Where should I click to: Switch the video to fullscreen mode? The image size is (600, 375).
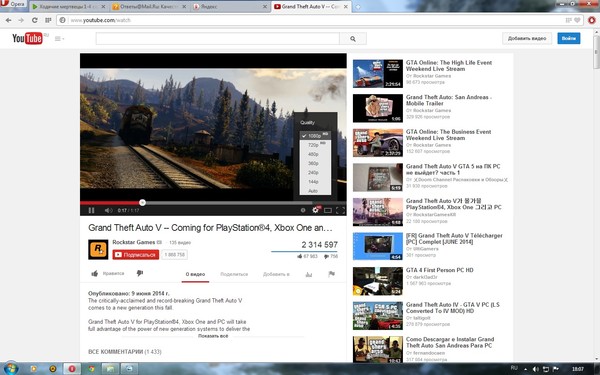340,210
